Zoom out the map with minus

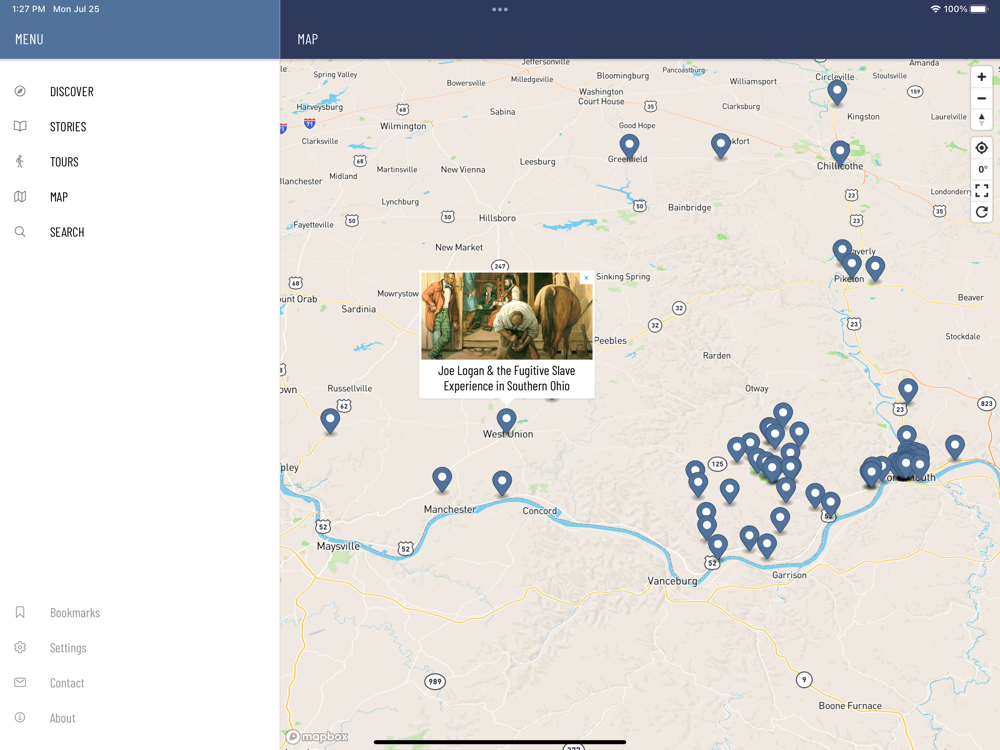tap(982, 98)
